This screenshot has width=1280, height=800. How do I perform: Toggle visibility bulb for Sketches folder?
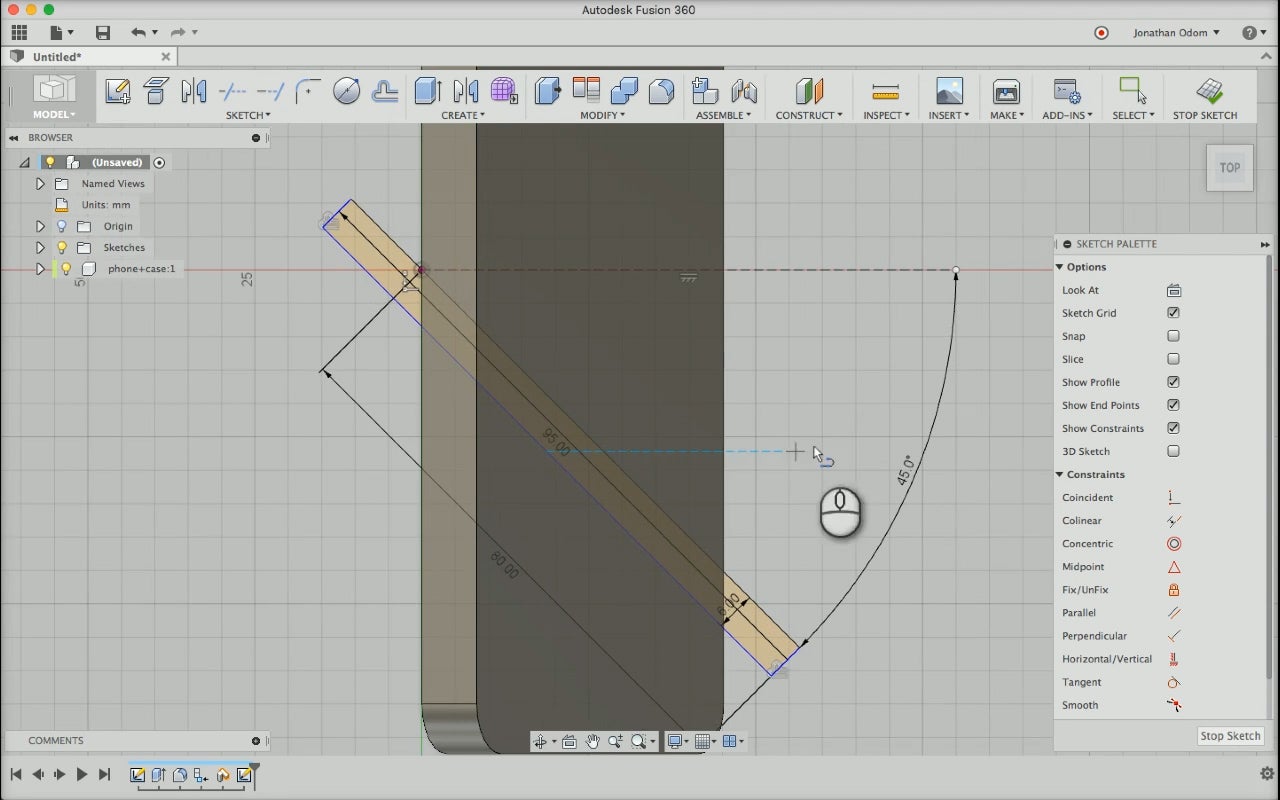62,248
